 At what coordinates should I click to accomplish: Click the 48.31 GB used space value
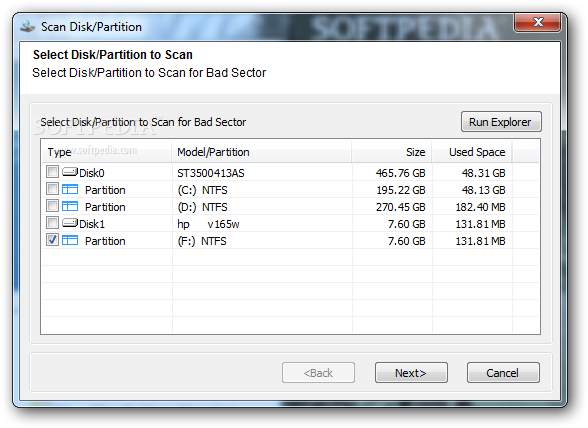pyautogui.click(x=483, y=173)
